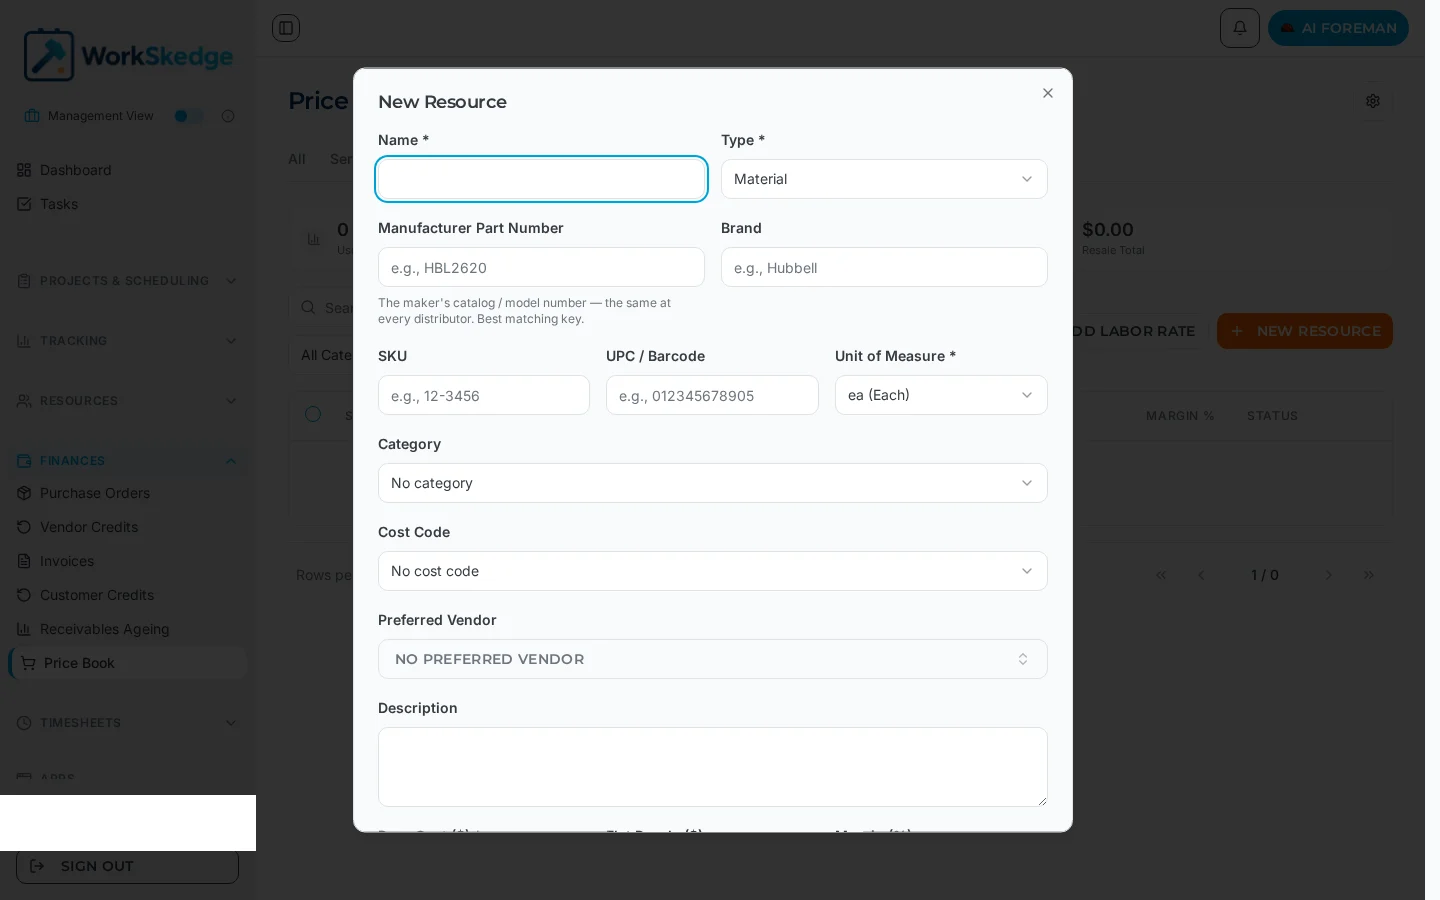Close the New Resource dialog

(1048, 93)
